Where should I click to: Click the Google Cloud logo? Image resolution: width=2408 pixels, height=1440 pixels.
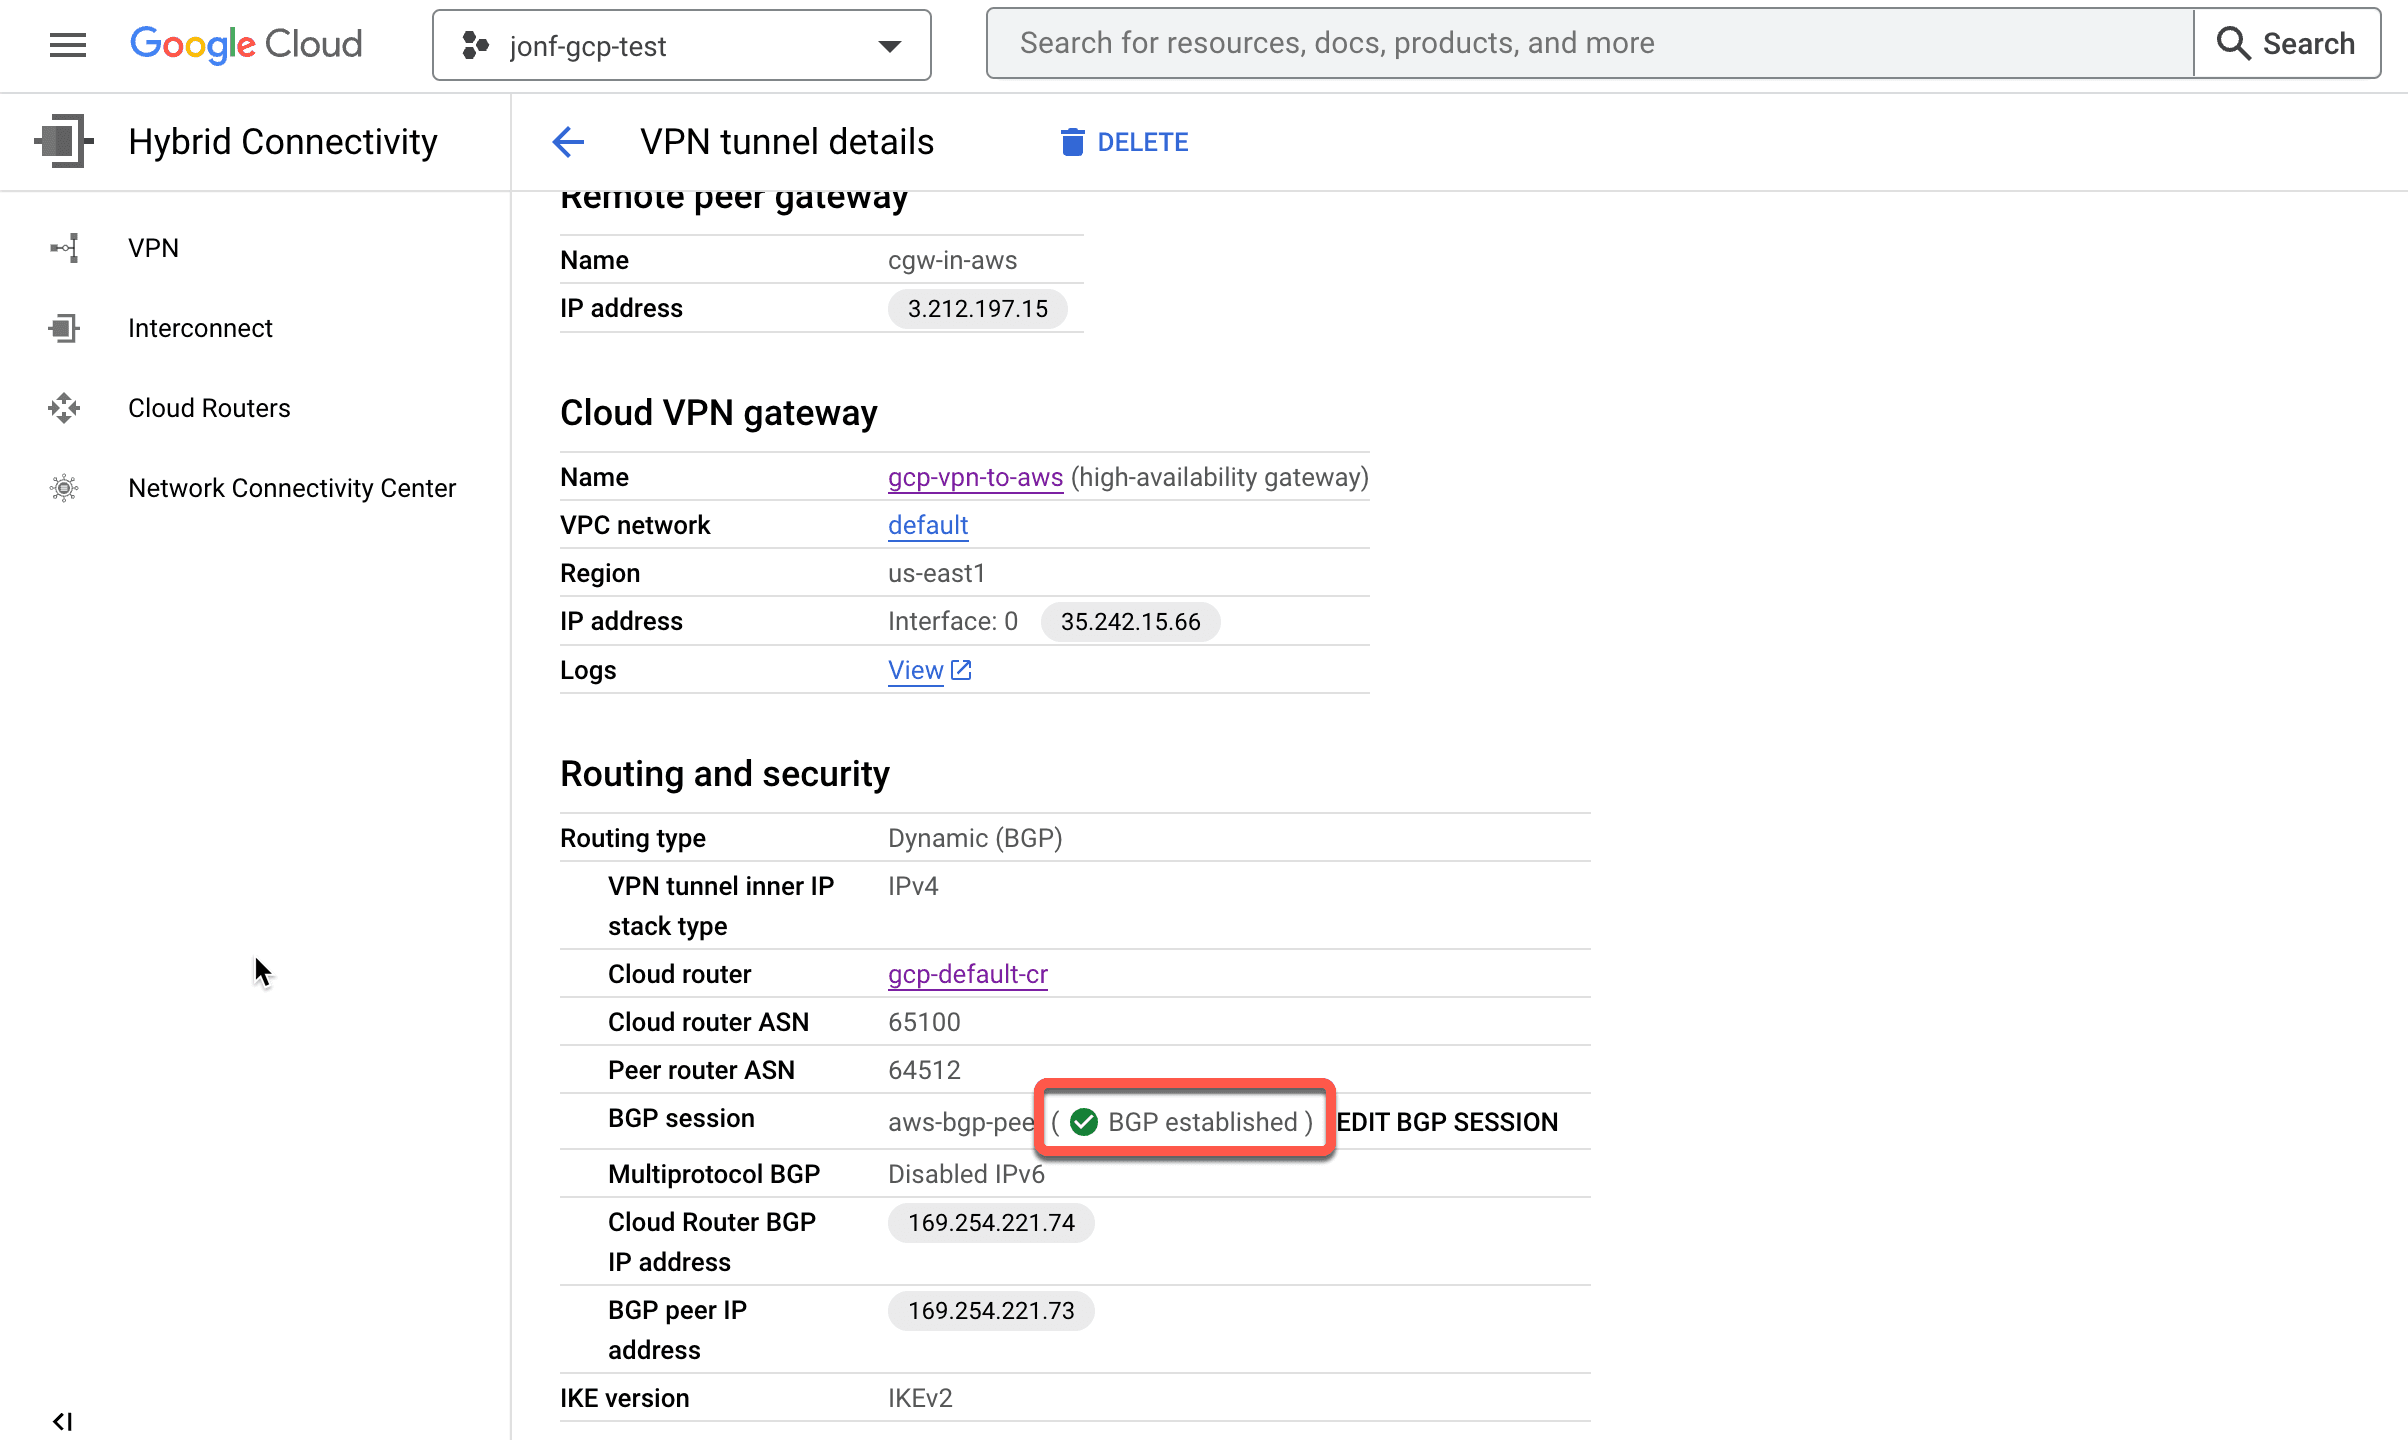[x=246, y=44]
